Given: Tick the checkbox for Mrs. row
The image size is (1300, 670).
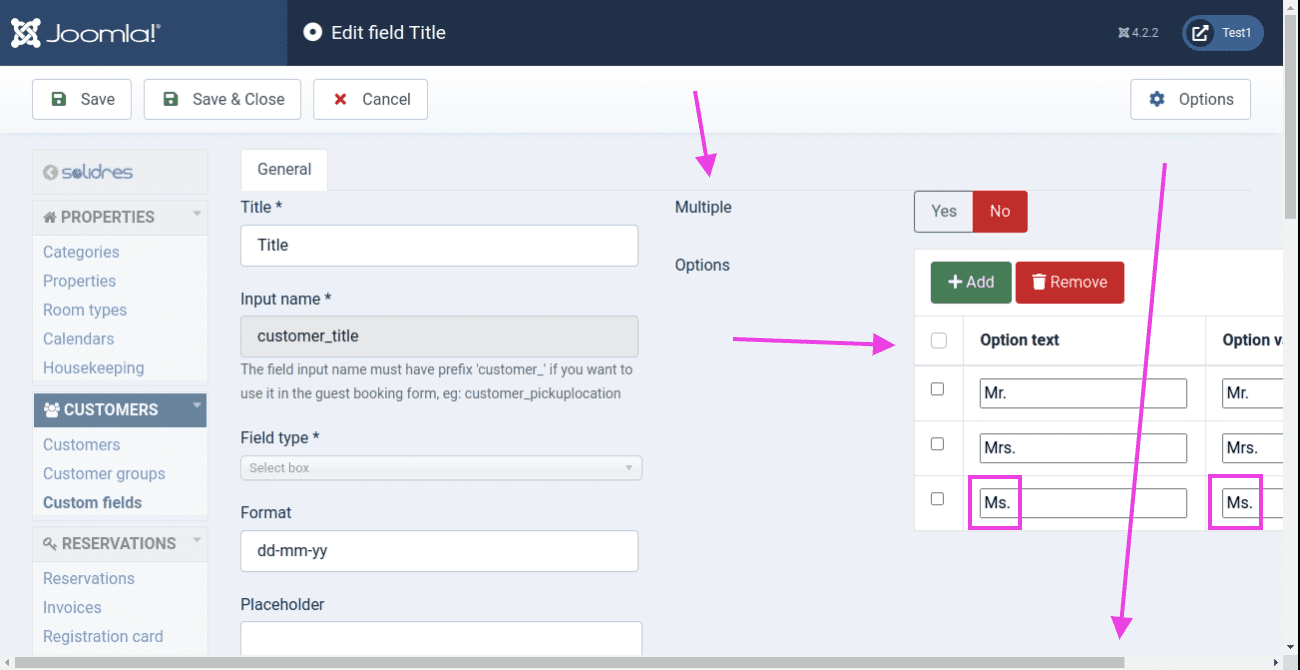Looking at the screenshot, I should 937,443.
